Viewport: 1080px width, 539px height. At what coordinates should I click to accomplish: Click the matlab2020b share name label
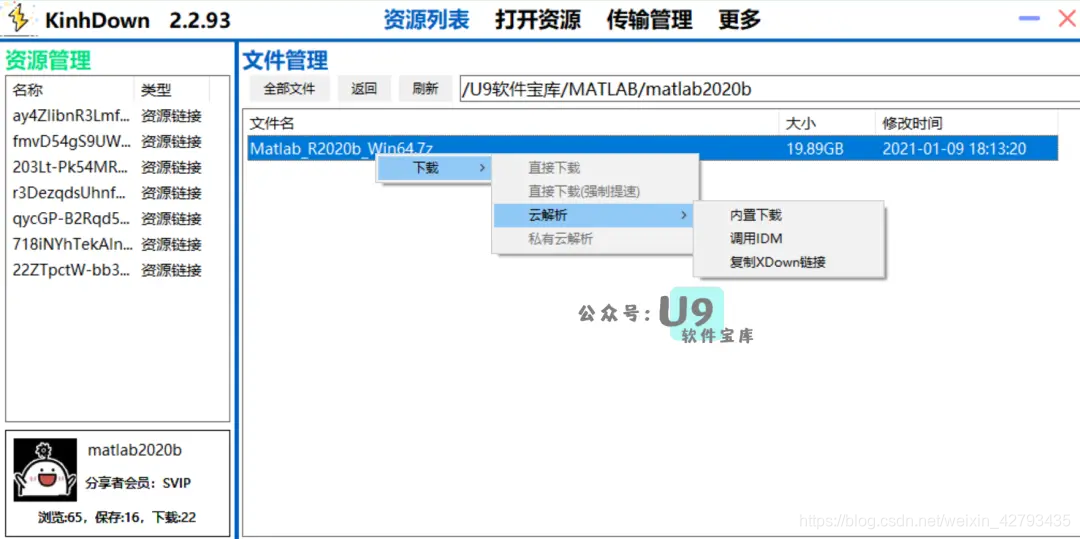click(x=135, y=451)
